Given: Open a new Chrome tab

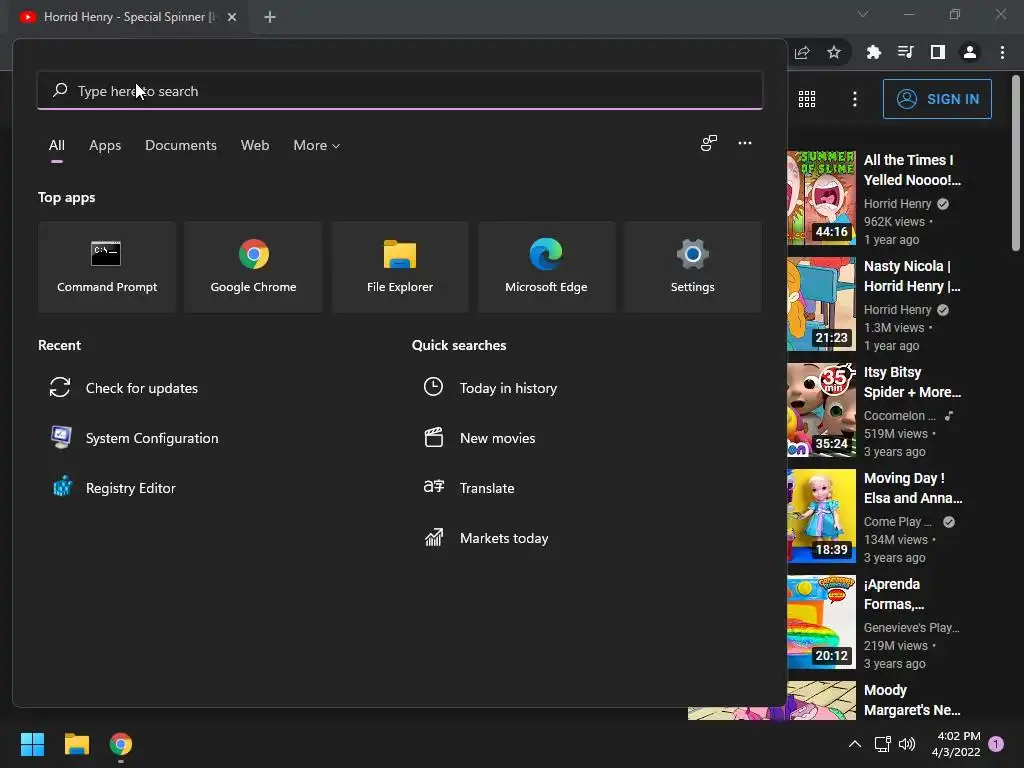Looking at the screenshot, I should [270, 17].
